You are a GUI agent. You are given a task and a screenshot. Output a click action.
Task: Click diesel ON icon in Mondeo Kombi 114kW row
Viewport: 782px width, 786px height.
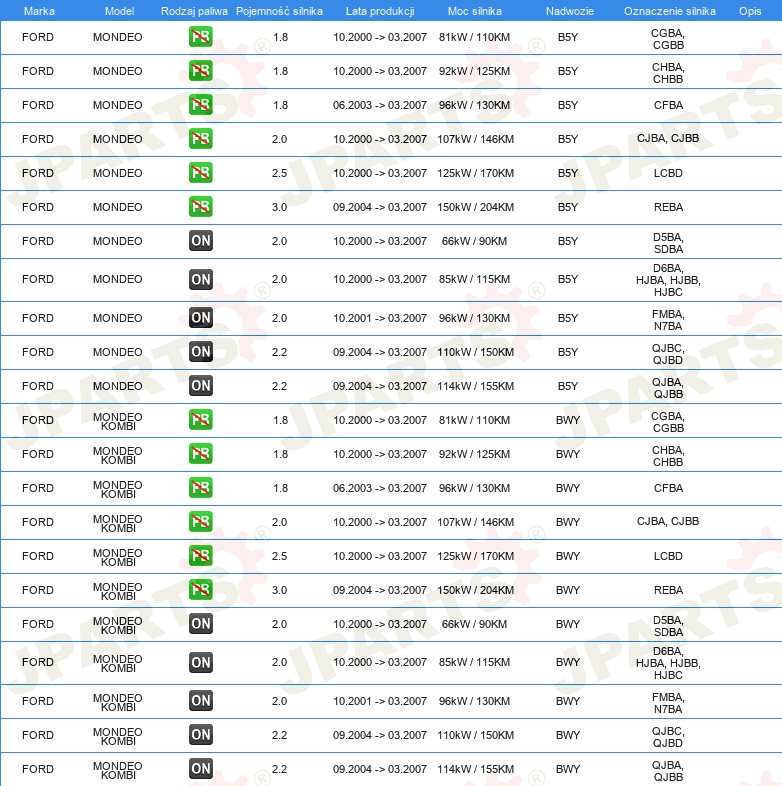pos(201,768)
